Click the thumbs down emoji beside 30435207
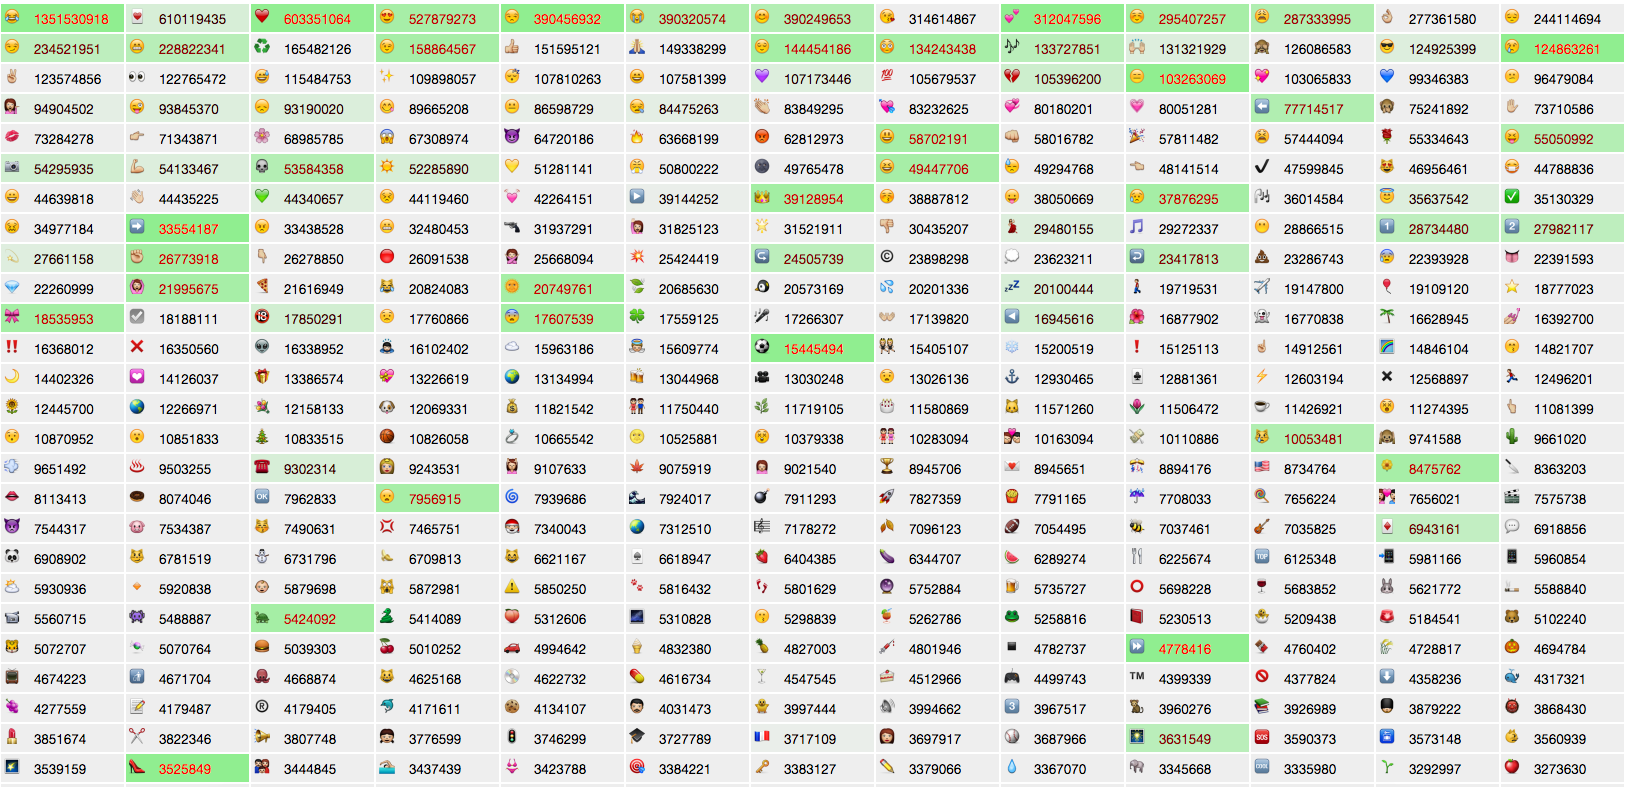The height and width of the screenshot is (787, 1628). coord(887,227)
